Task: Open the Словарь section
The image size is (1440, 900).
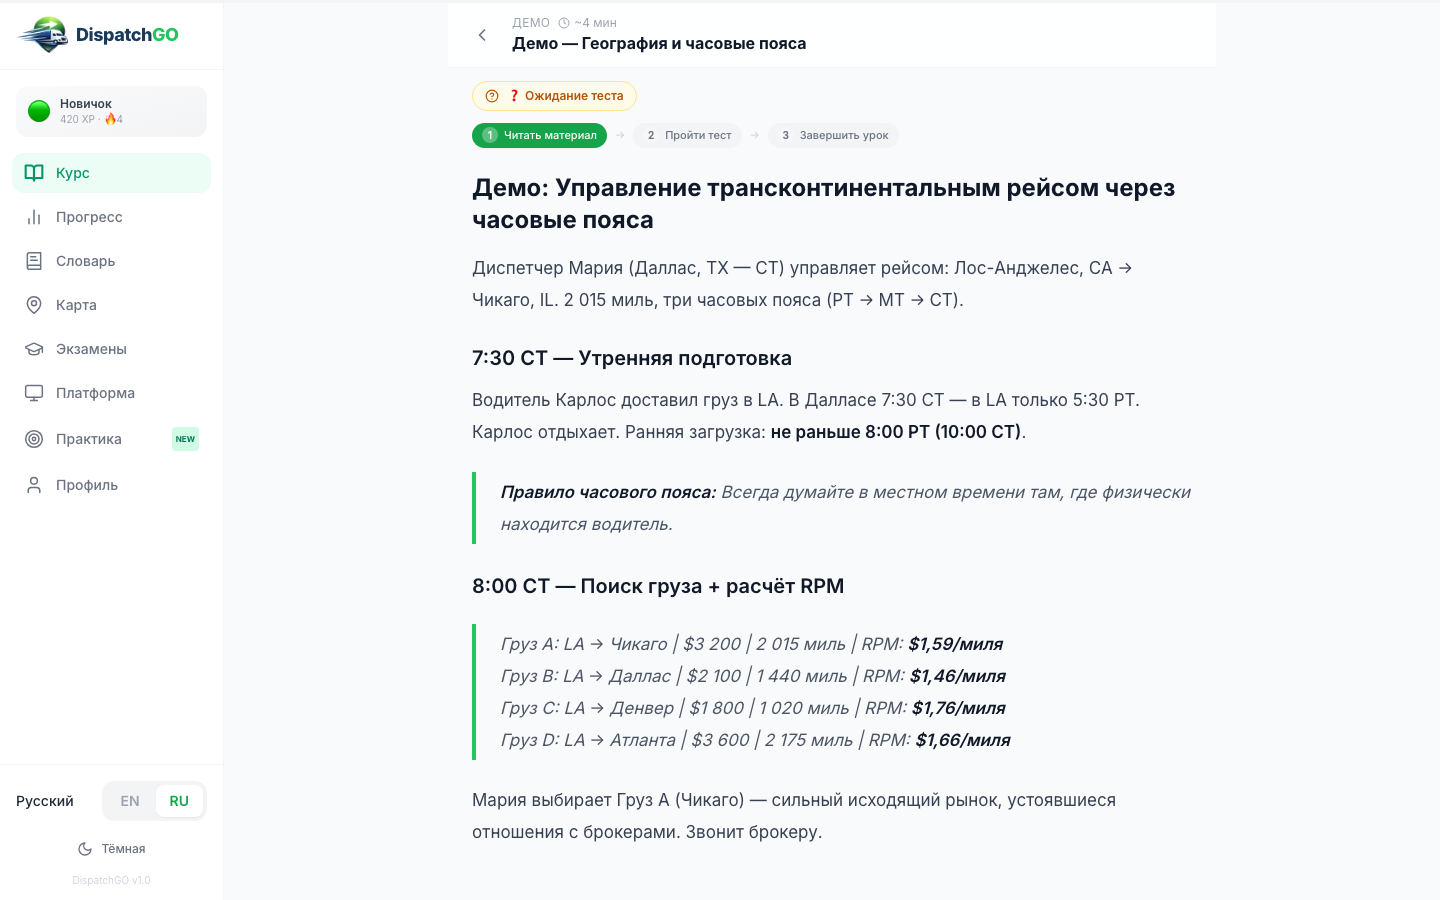Action: point(112,261)
